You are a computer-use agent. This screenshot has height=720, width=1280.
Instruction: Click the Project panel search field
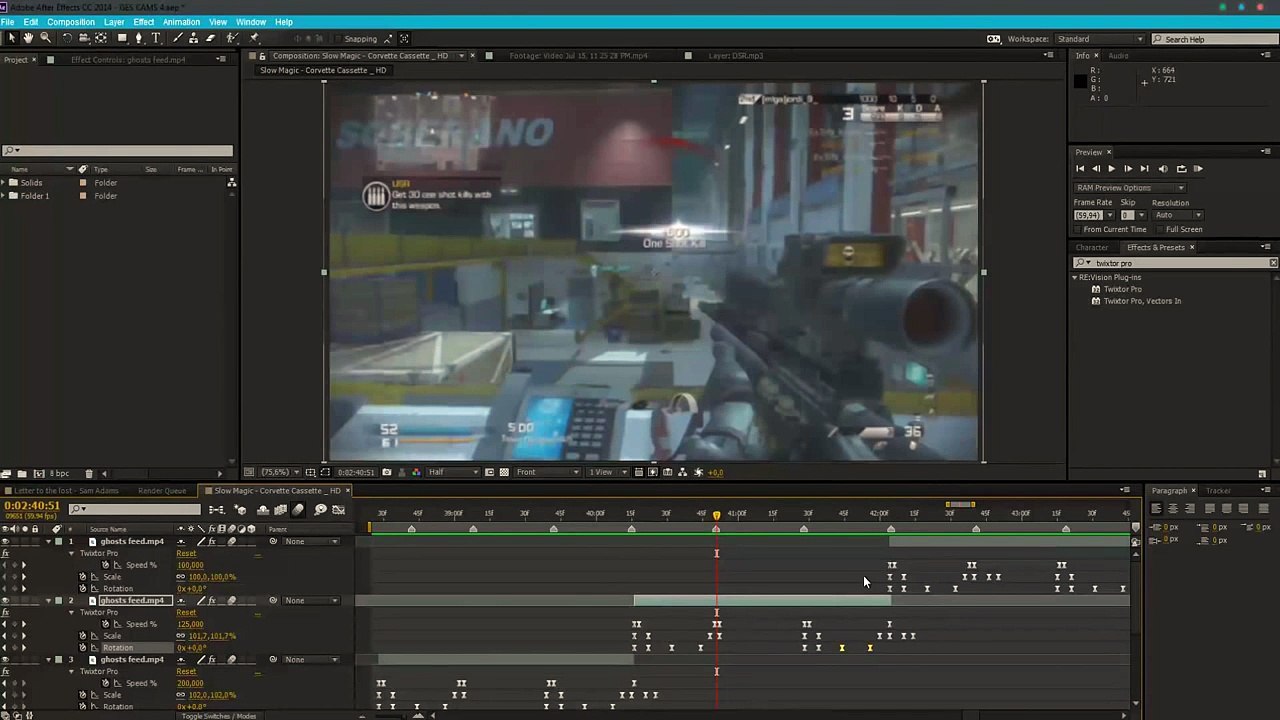[x=117, y=151]
